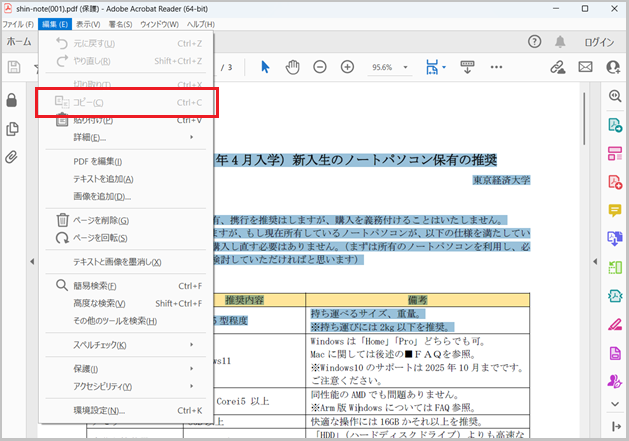Open the fill and sign pen icon
Screen dimensions: 629x441
coord(615,324)
